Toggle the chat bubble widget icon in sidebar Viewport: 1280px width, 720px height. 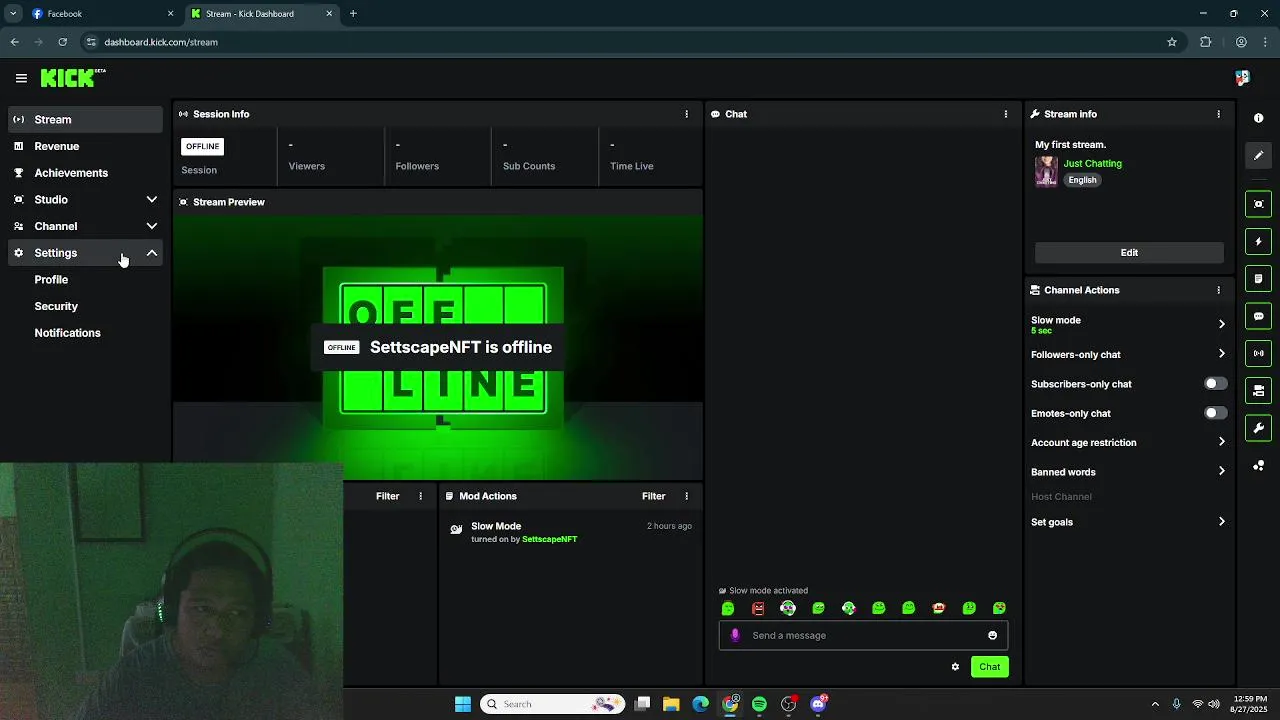tap(1258, 316)
